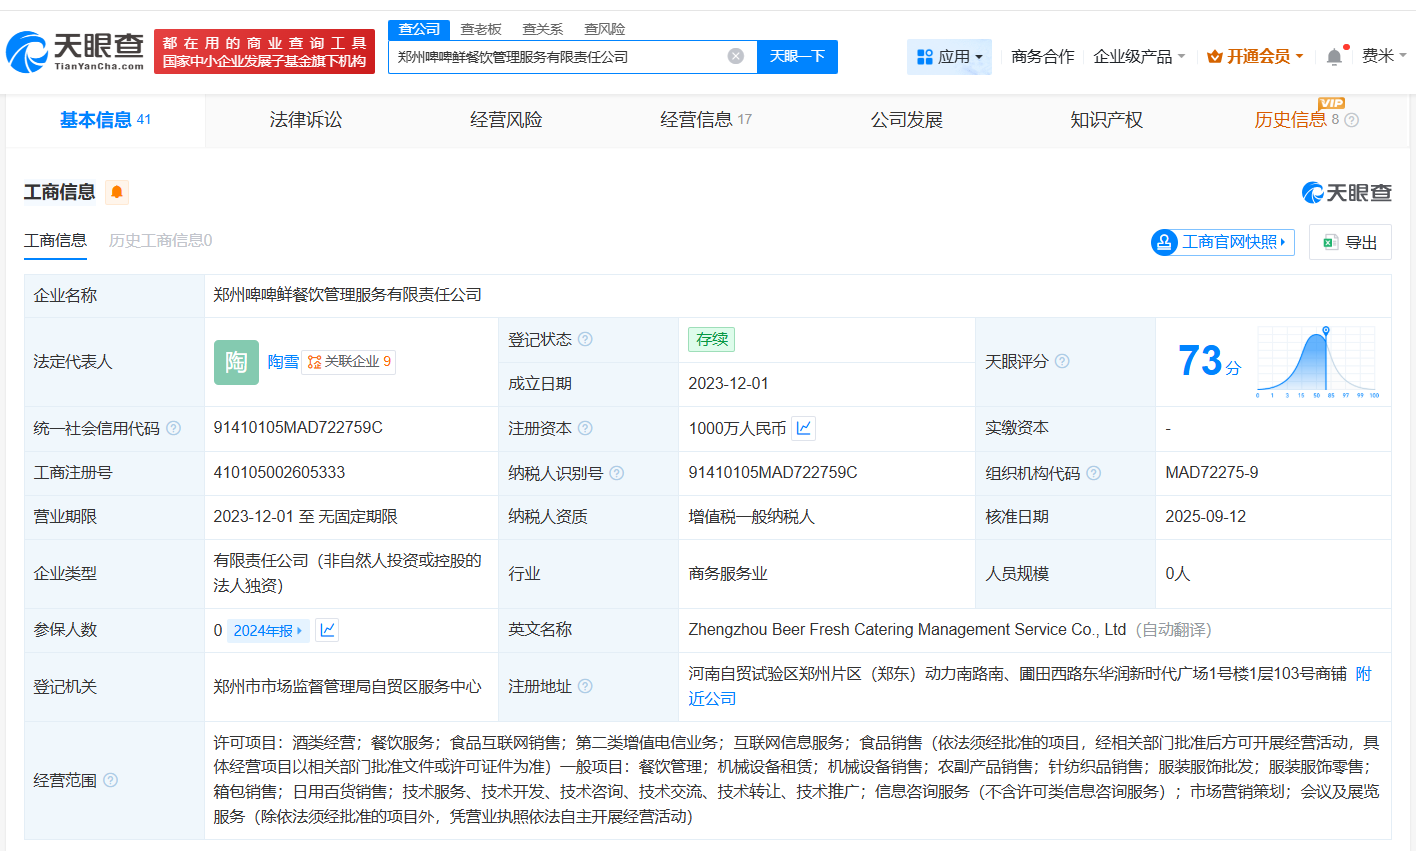Screen dimensions: 1416x851
Task: Click the bell icon beside 工商信息 heading
Action: coord(117,192)
